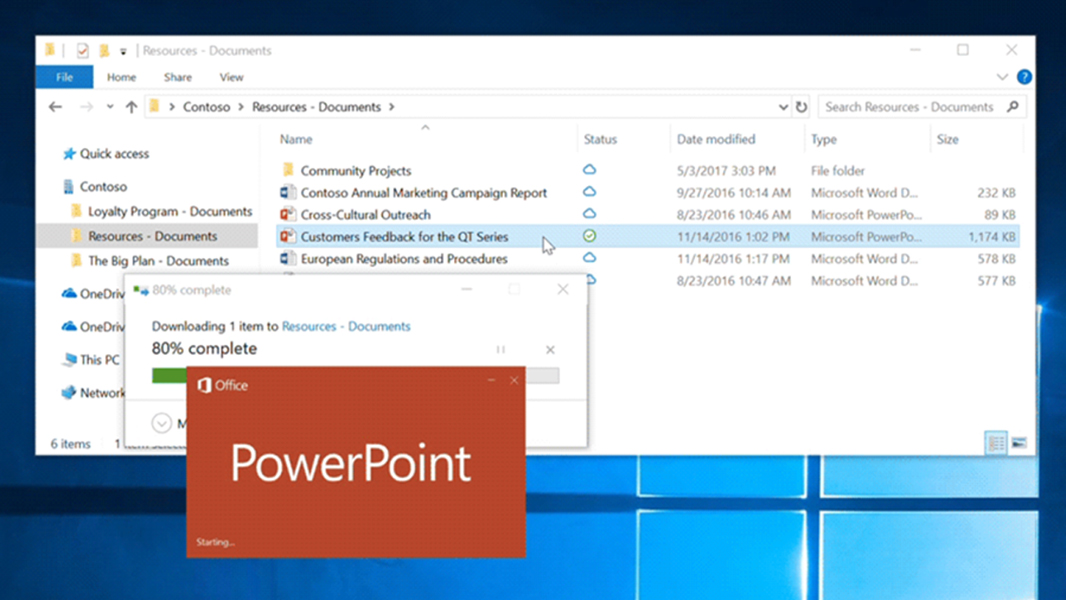This screenshot has height=600, width=1066.
Task: Click the address bar history dropdown arrow
Action: point(784,106)
